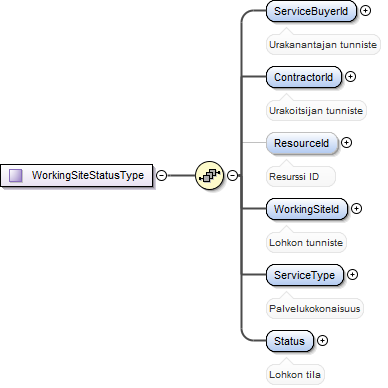
Task: Collapse the sequence compositor children
Action: 232,175
